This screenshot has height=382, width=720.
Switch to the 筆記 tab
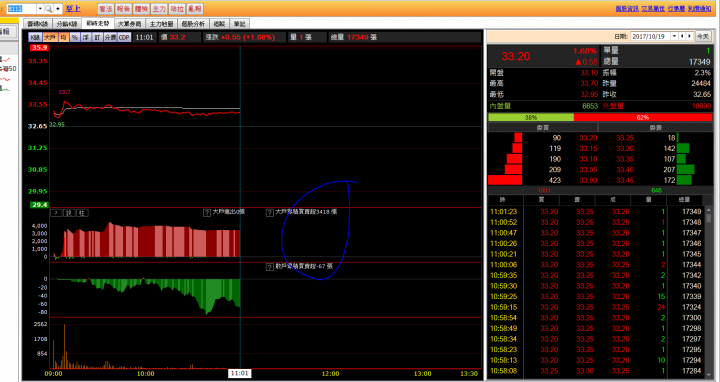coord(239,24)
